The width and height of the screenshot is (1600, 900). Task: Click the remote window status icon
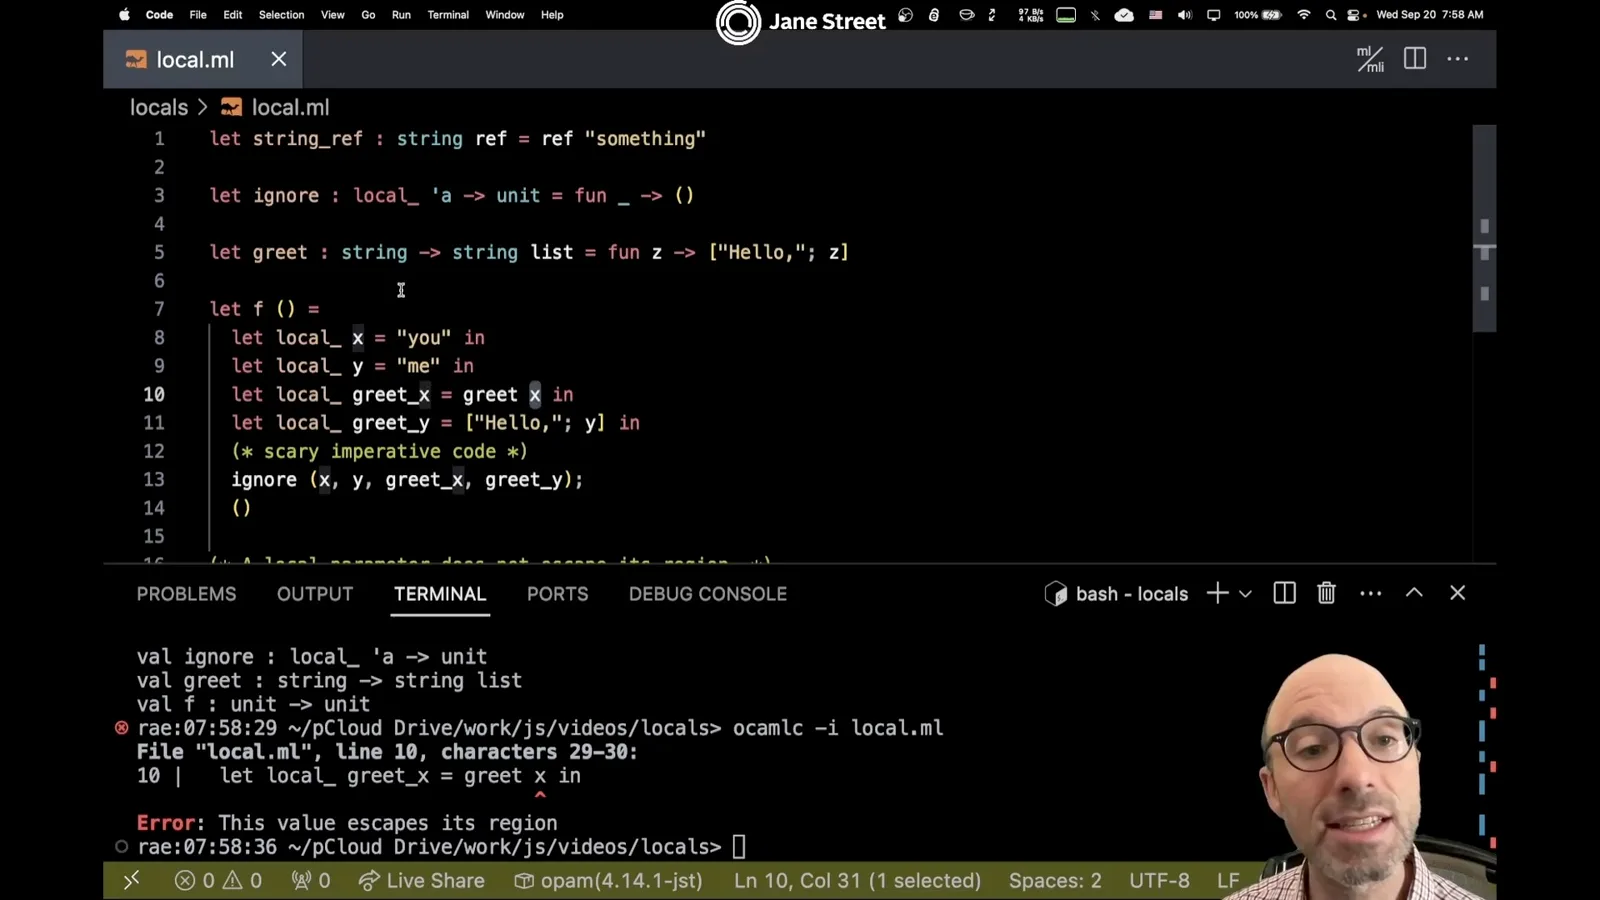click(x=131, y=880)
